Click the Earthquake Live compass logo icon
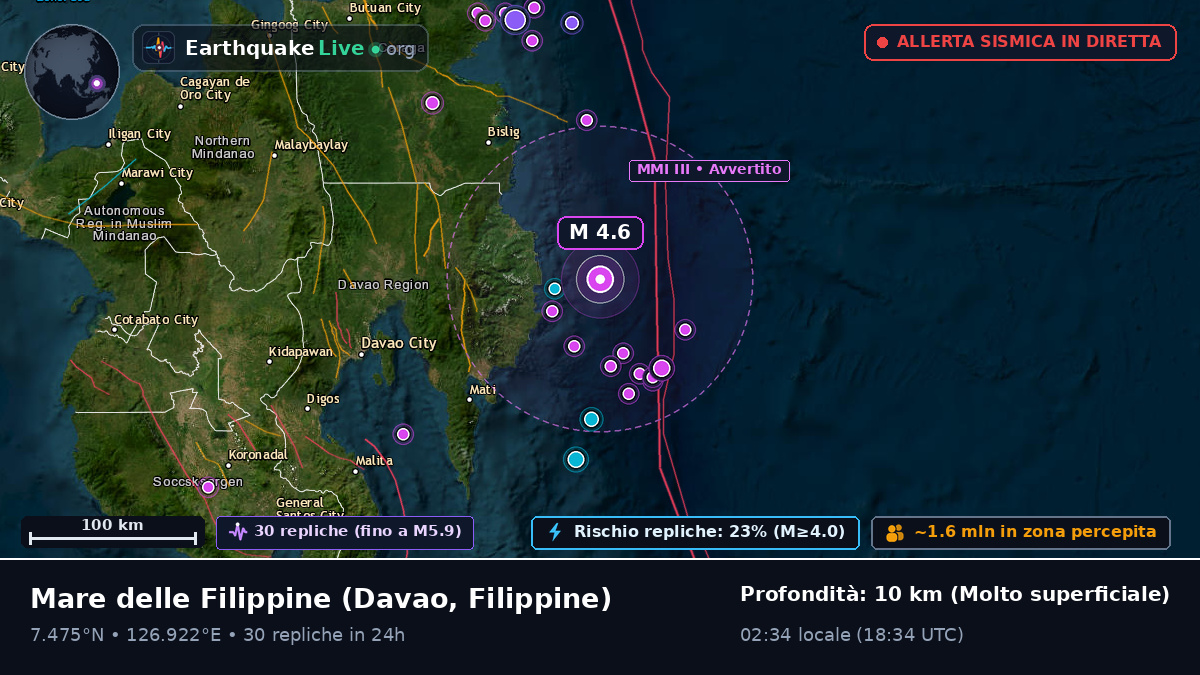The image size is (1200, 675). click(158, 48)
